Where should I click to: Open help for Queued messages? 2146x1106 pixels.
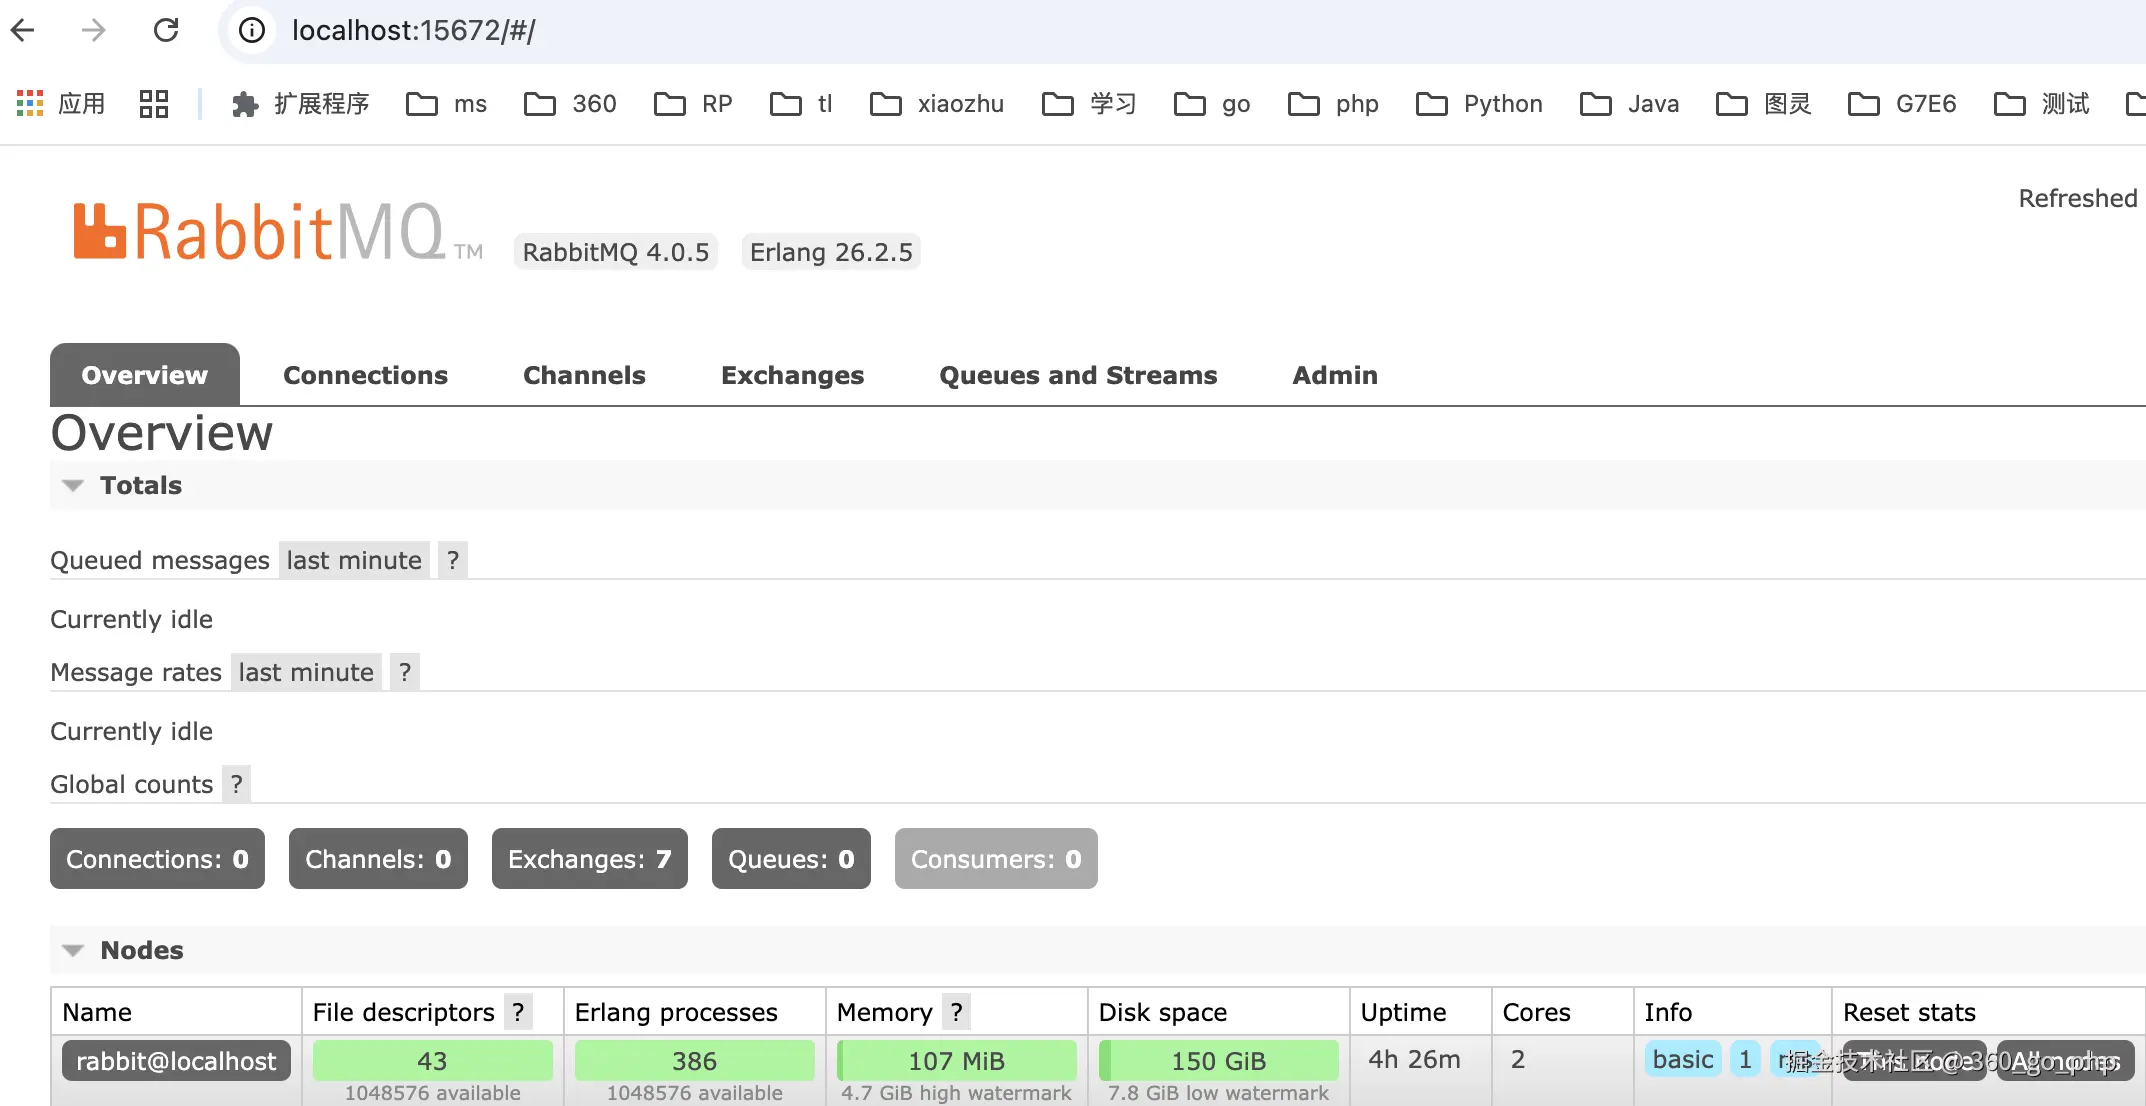453,560
